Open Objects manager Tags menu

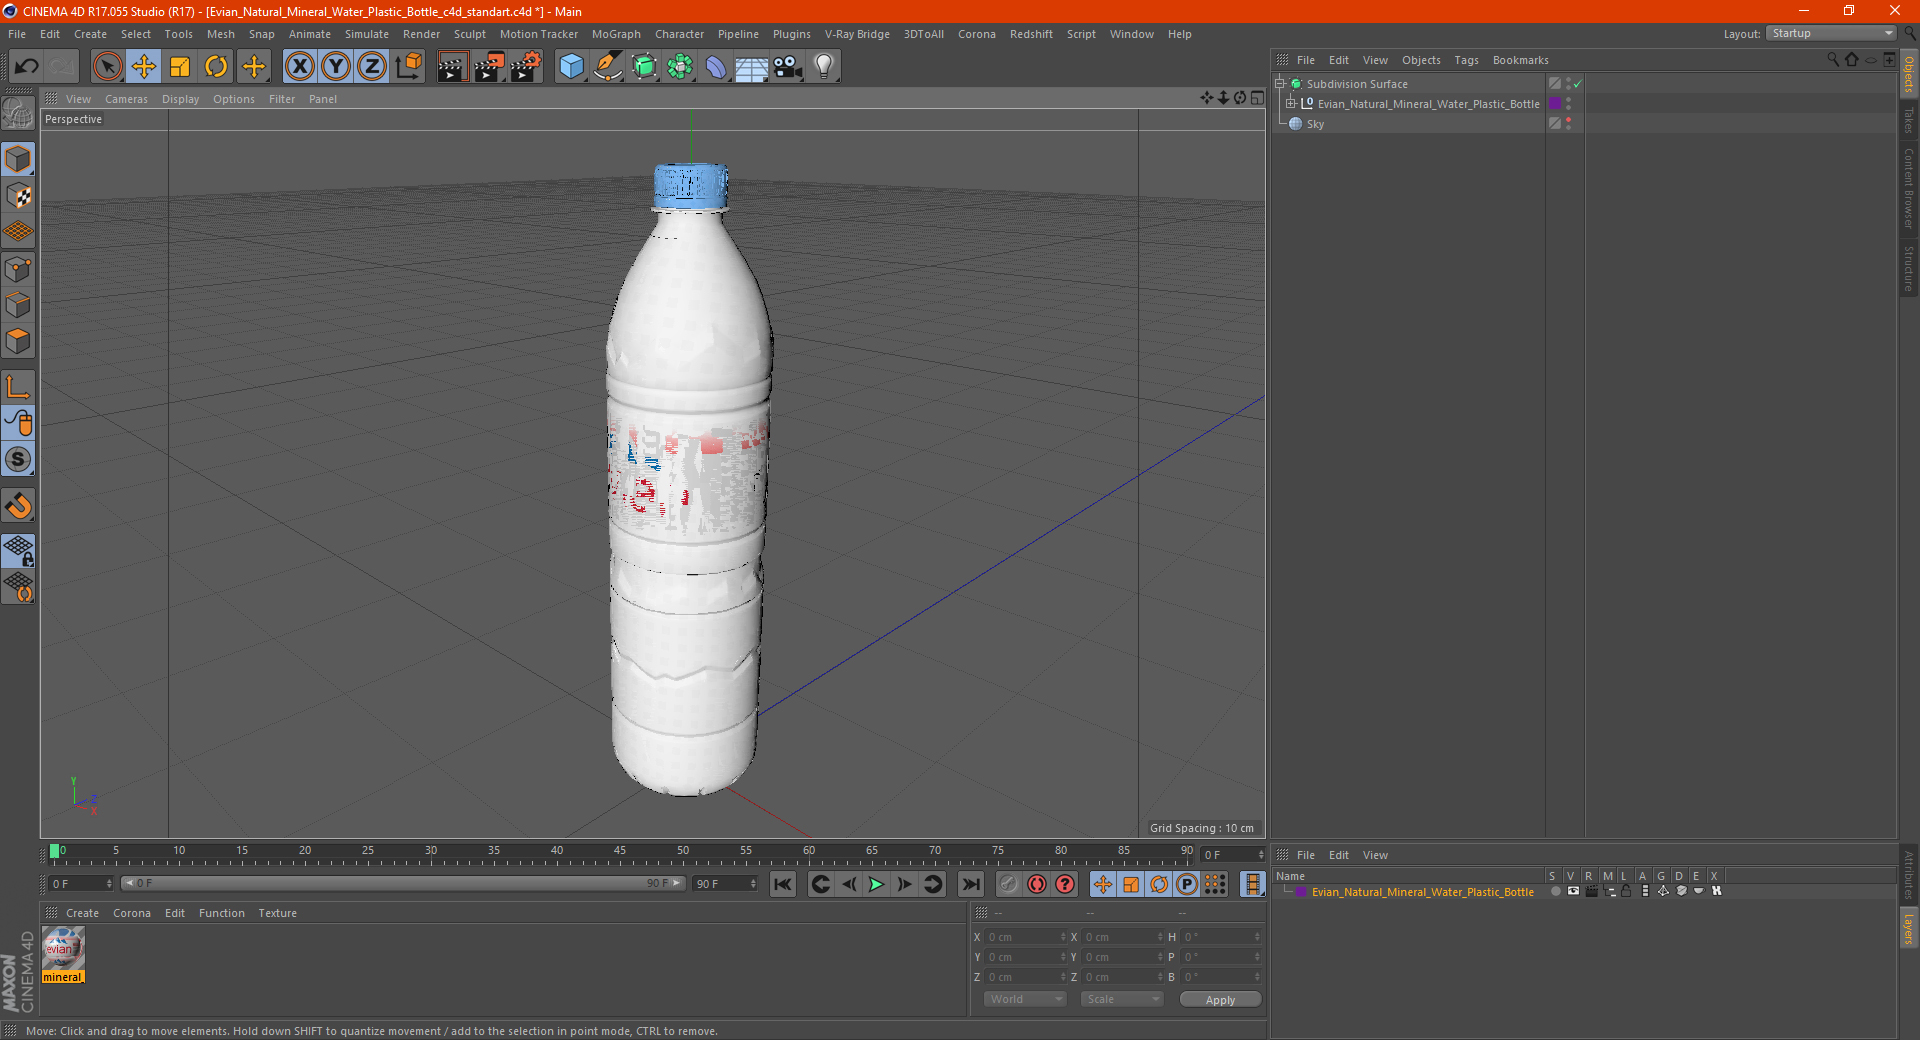click(x=1466, y=60)
